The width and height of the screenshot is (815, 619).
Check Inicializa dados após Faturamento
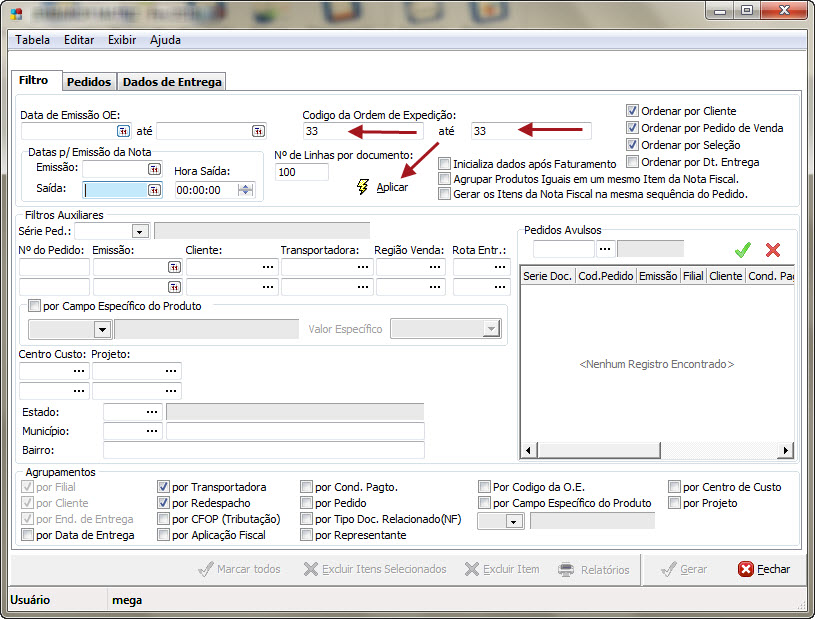pos(444,163)
